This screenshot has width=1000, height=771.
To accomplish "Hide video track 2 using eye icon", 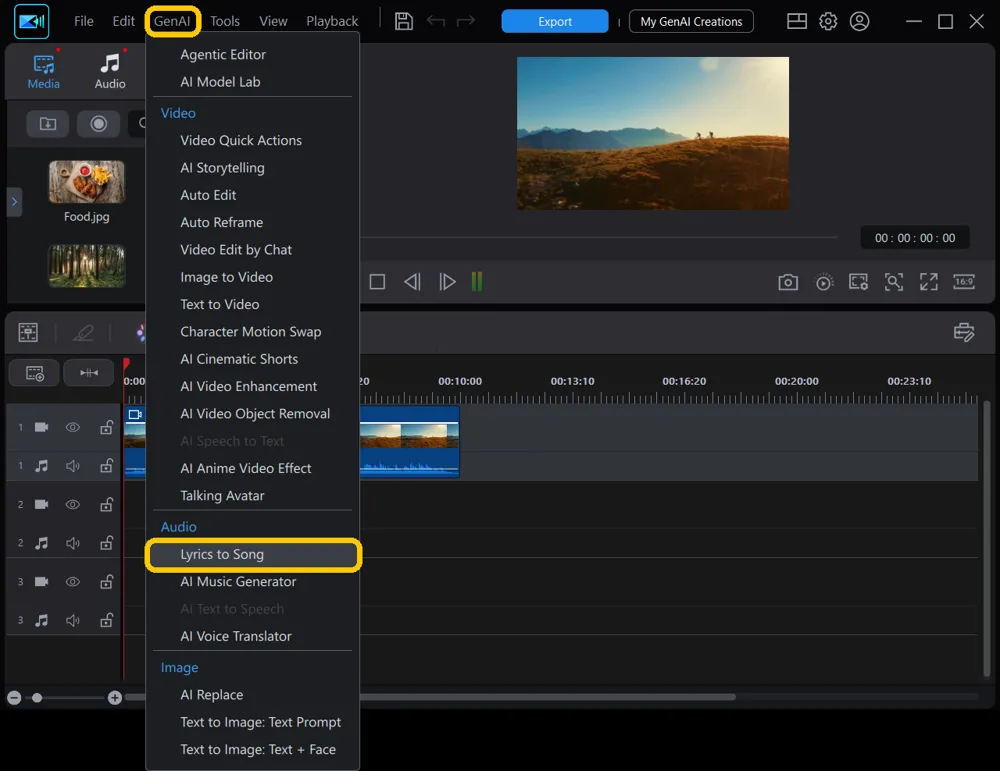I will (x=73, y=504).
